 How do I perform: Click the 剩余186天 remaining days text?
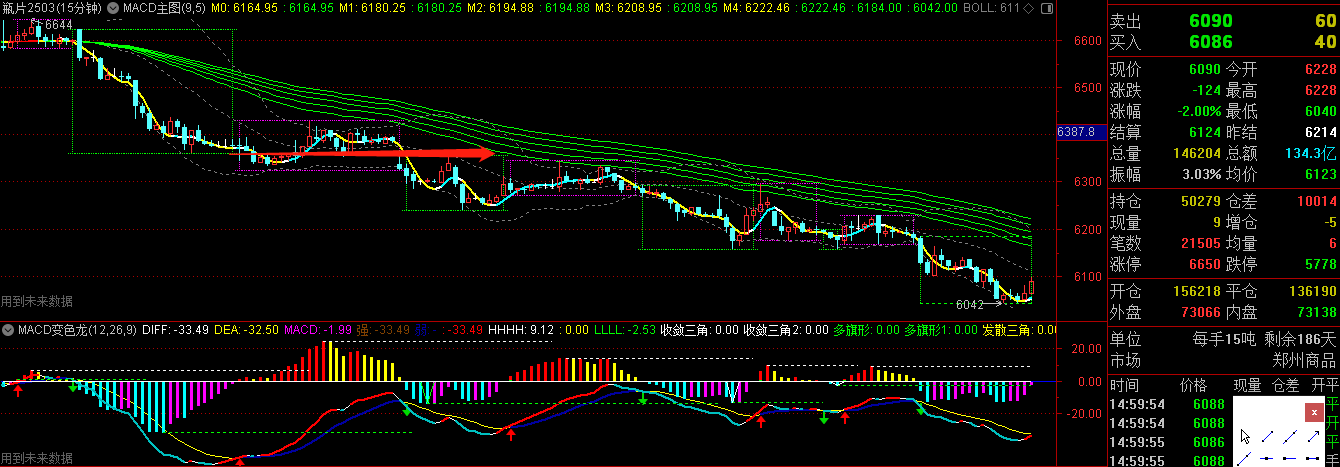point(1299,339)
